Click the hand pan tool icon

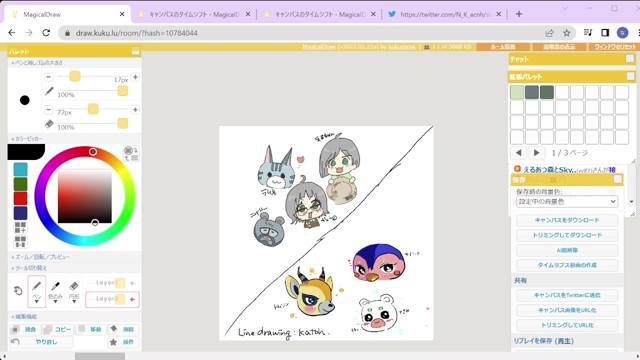pos(18,291)
